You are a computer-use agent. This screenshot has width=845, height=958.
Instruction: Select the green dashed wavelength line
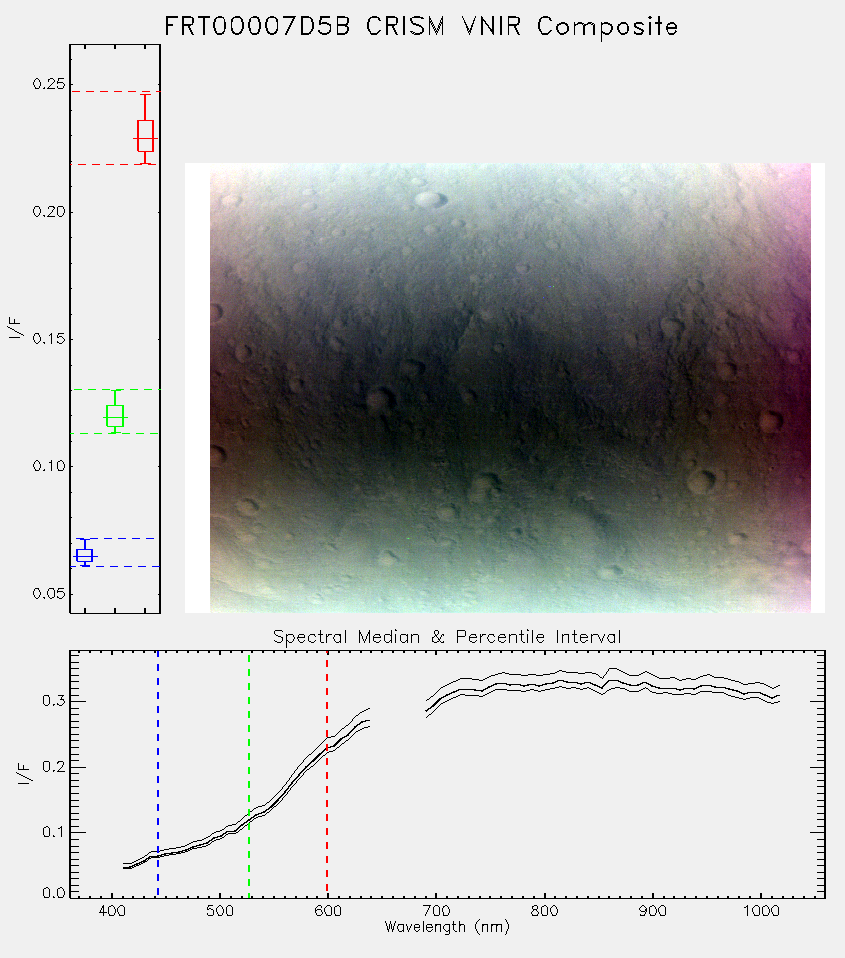(249, 773)
